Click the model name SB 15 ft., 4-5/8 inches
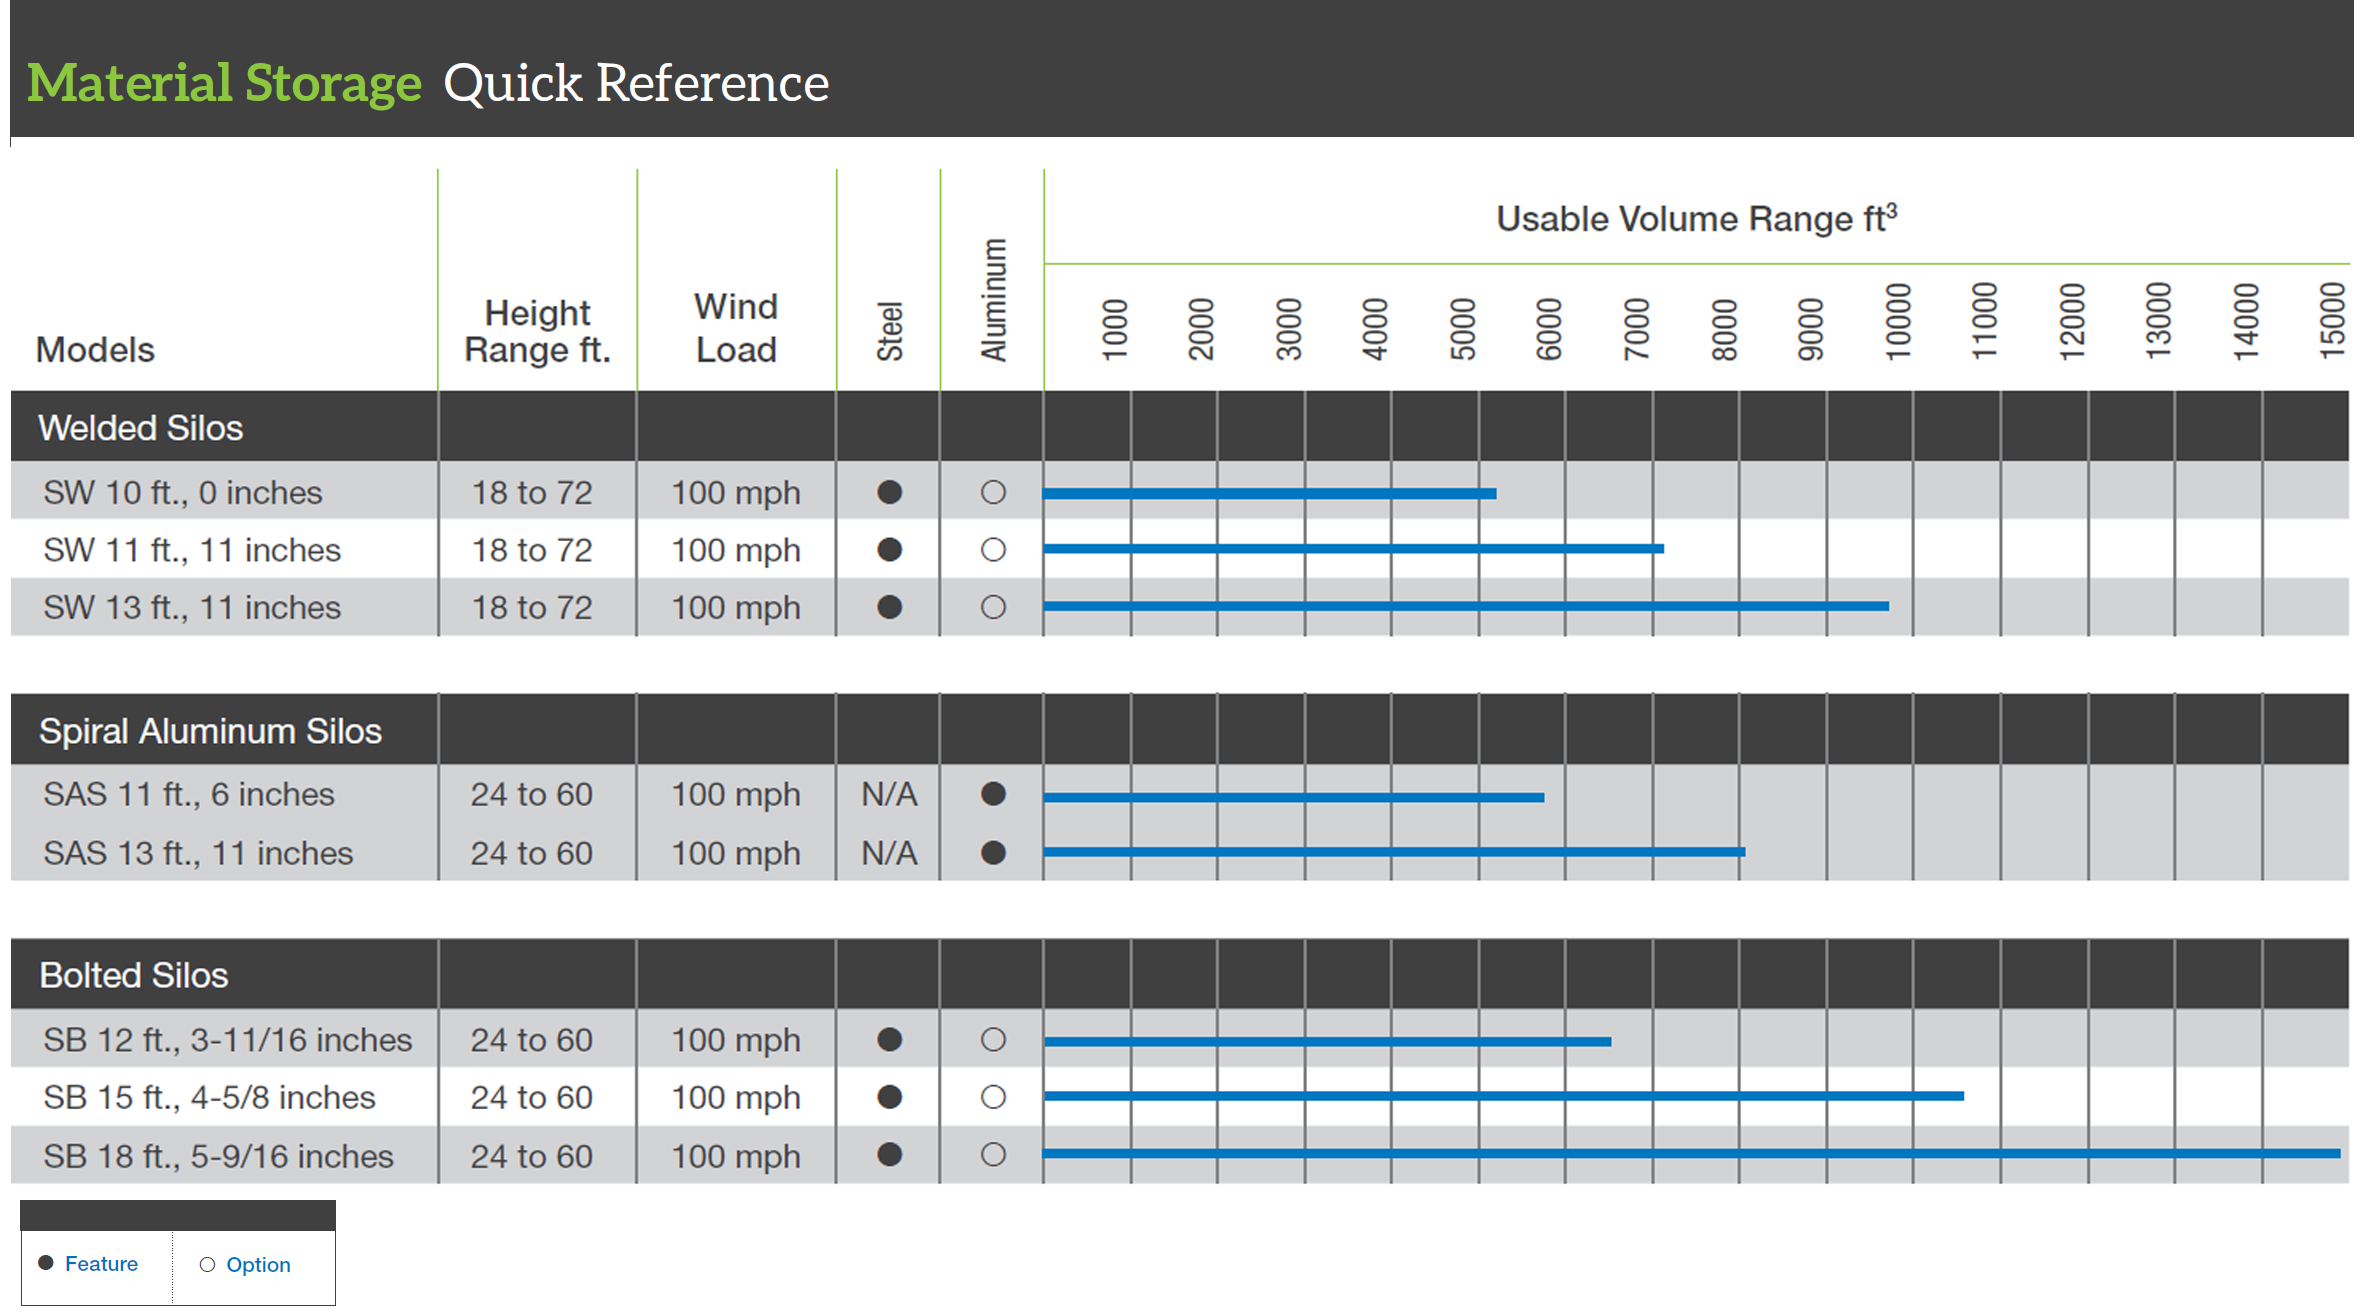This screenshot has width=2363, height=1313. pos(209,1097)
